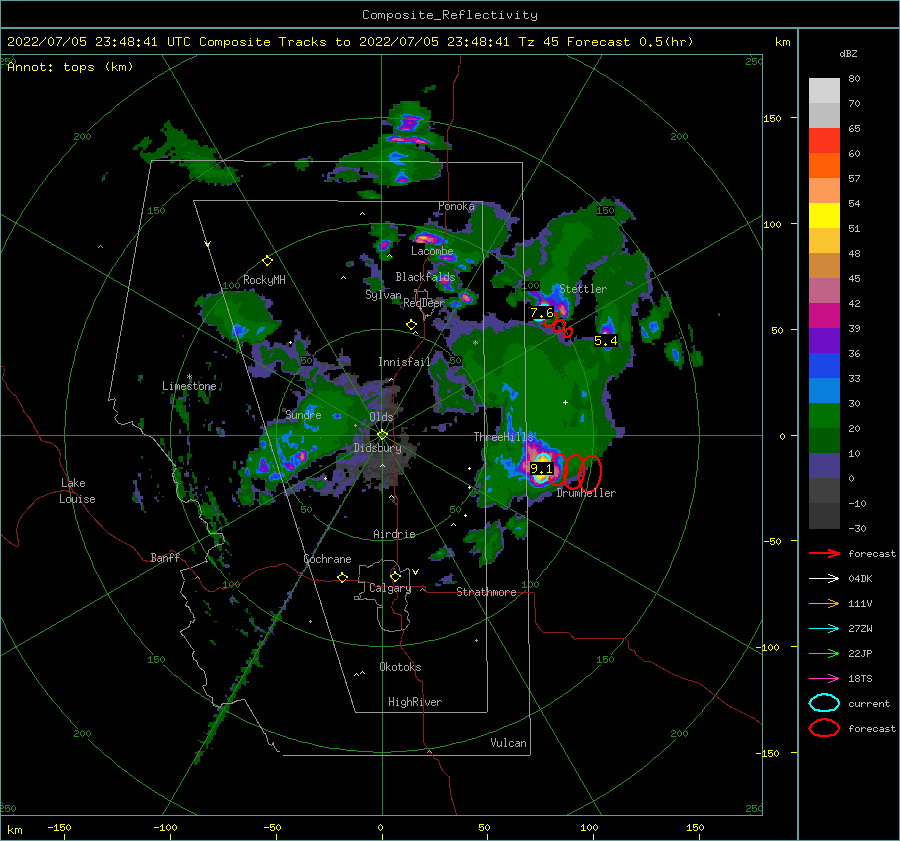Select the Cochrane label
Screen dimensions: 900x841
(327, 559)
